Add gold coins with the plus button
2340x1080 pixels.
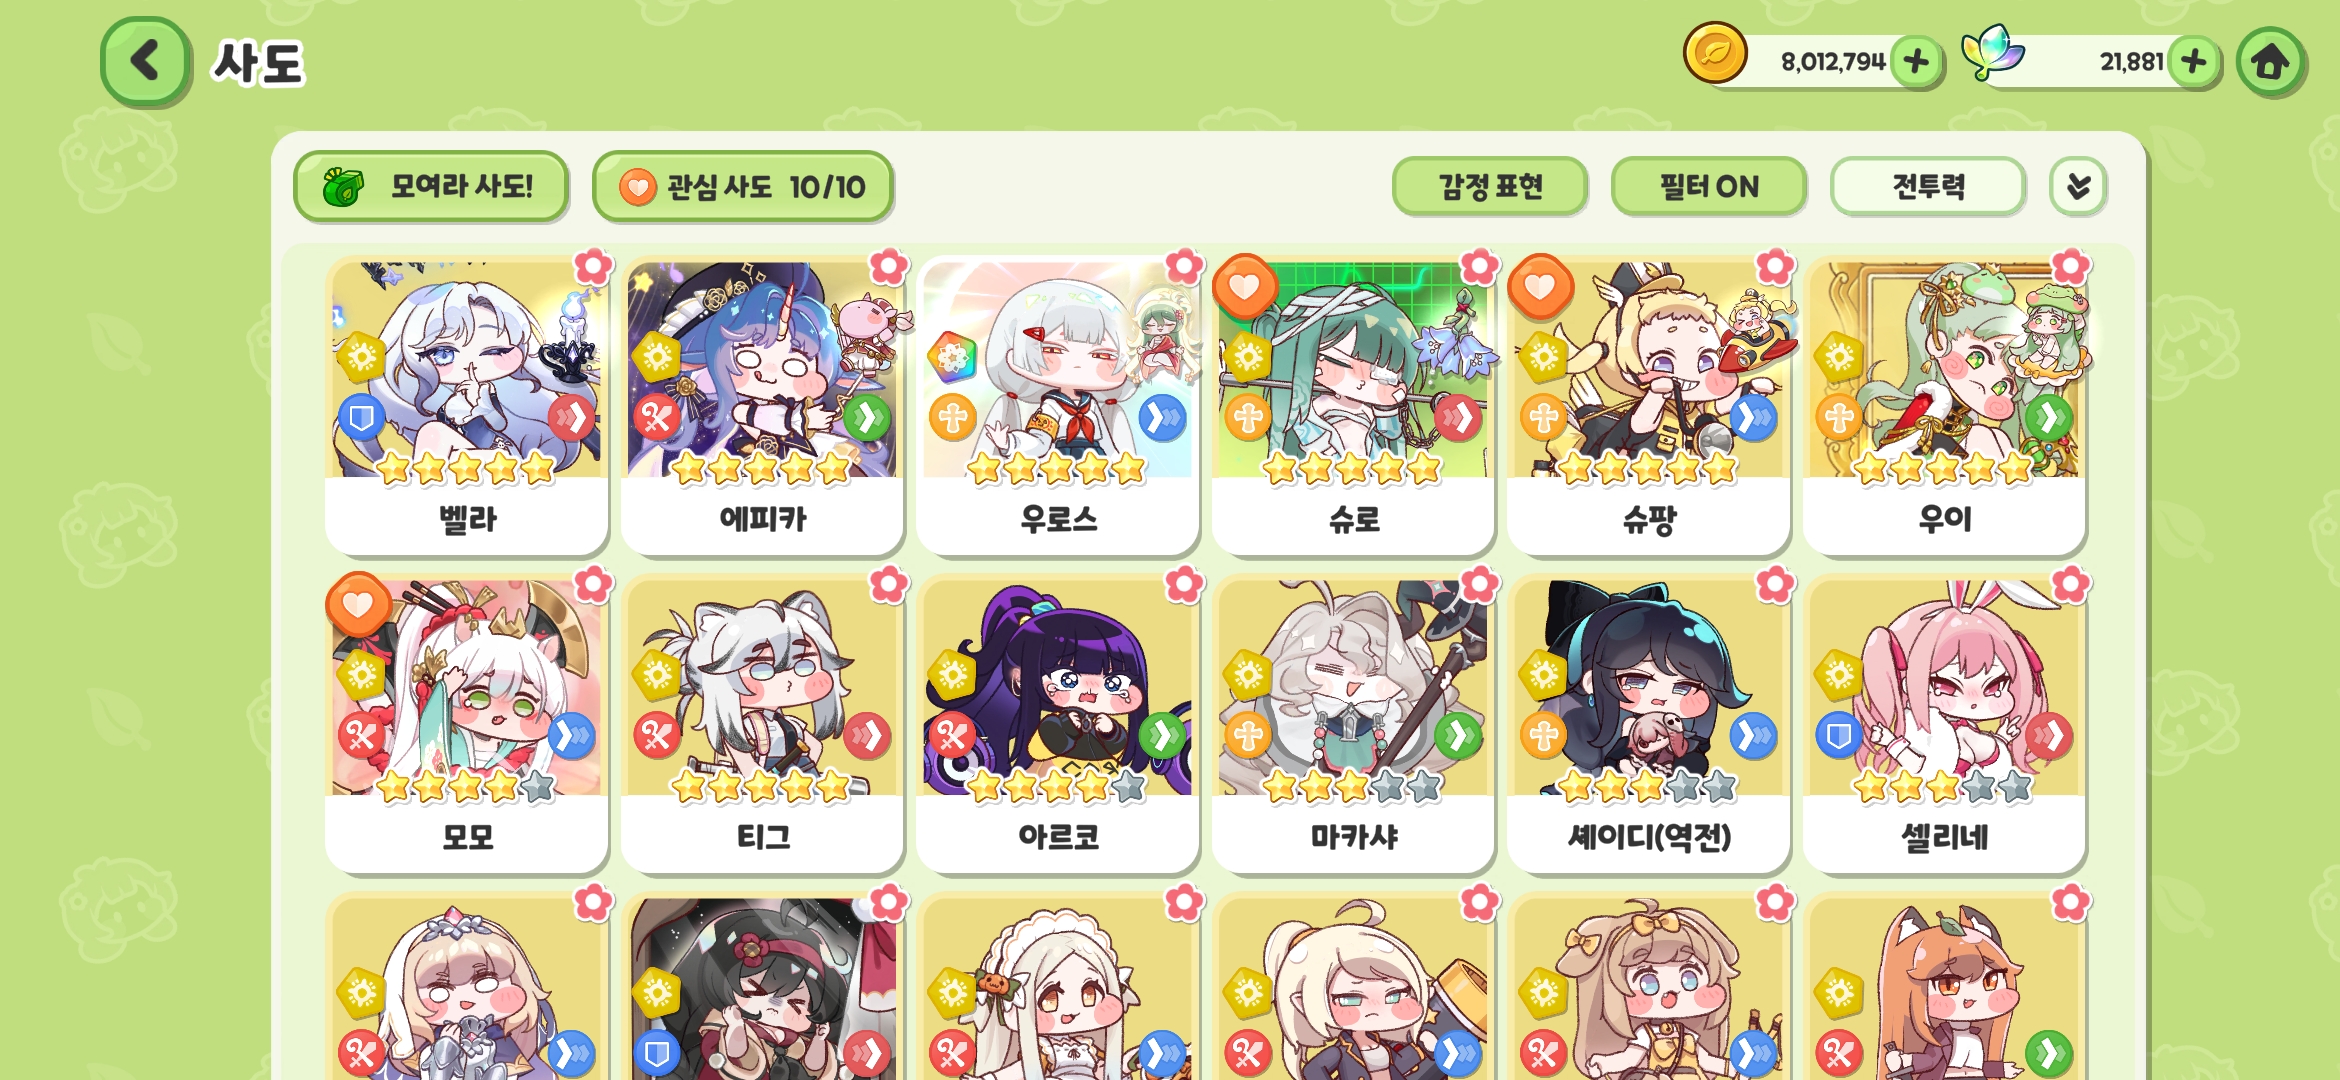tap(1916, 62)
